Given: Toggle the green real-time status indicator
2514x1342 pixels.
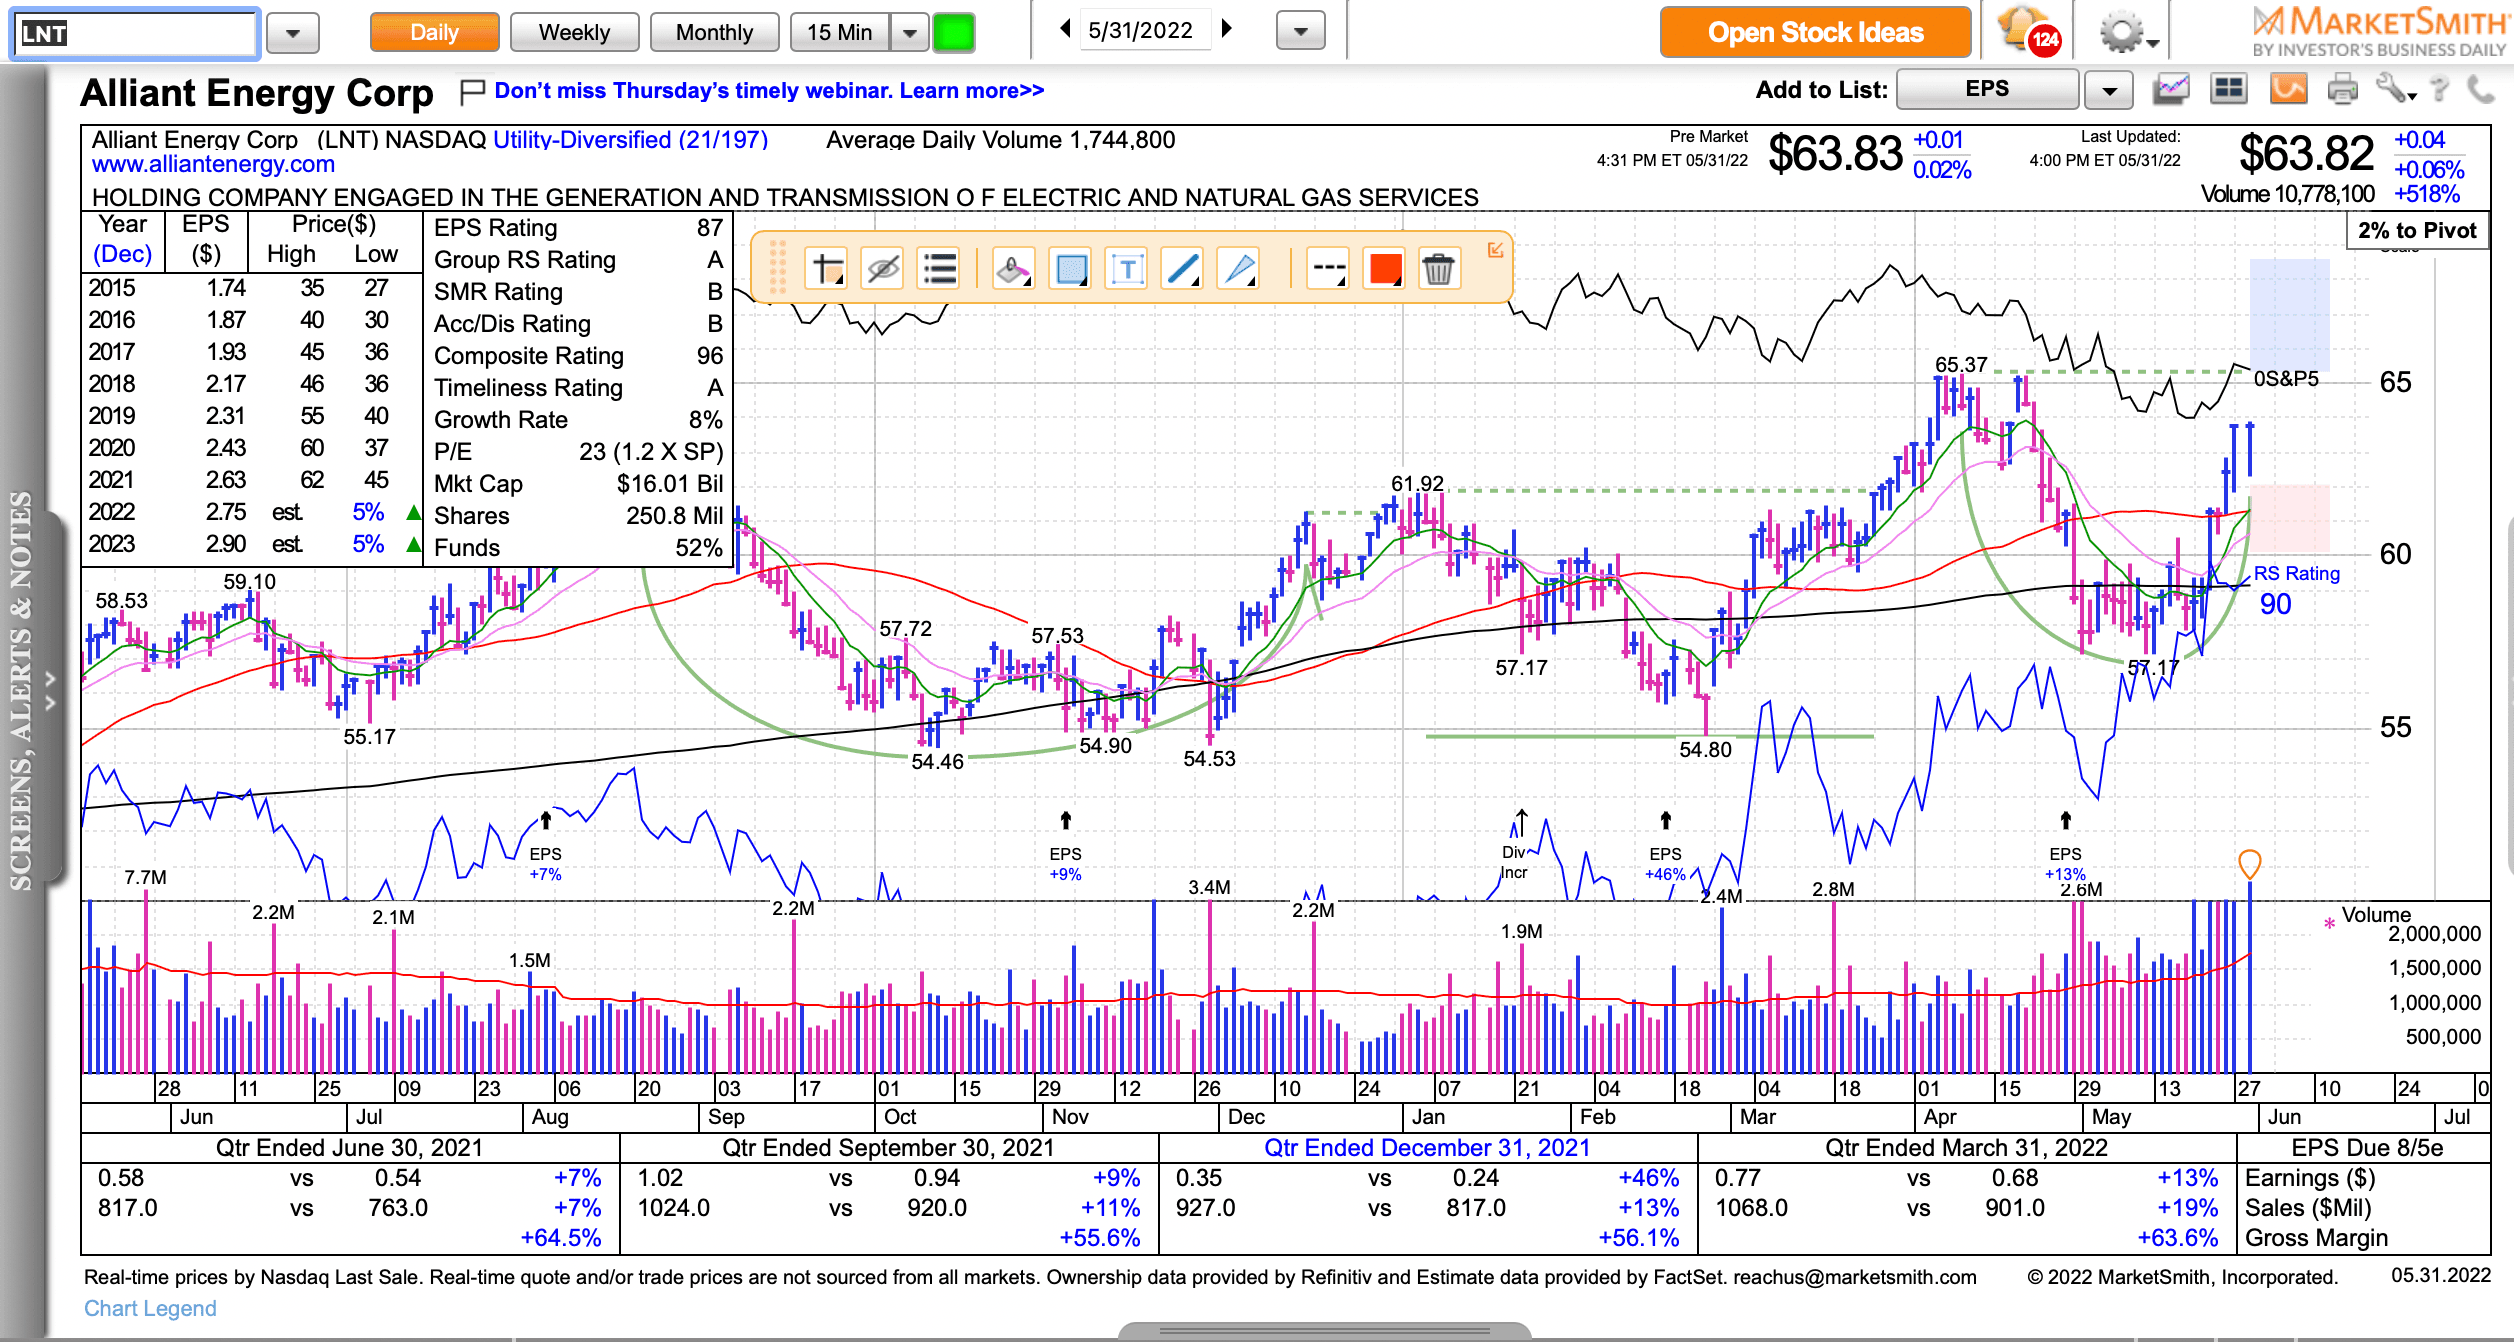Looking at the screenshot, I should [953, 33].
